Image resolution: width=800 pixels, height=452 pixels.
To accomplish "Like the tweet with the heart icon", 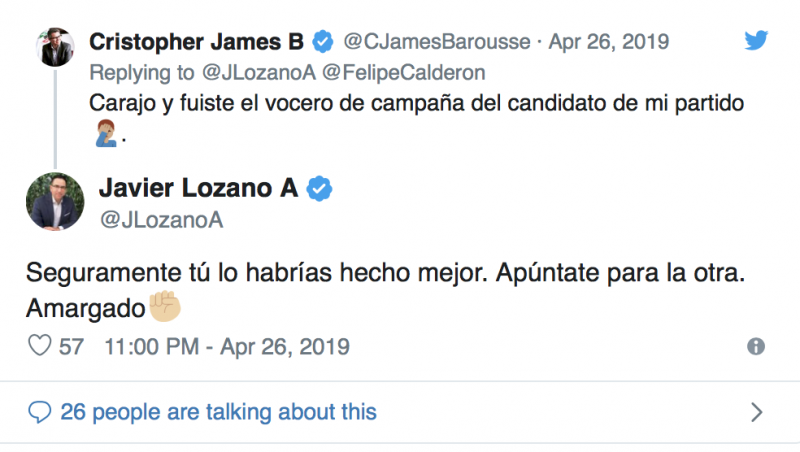I will coord(39,347).
